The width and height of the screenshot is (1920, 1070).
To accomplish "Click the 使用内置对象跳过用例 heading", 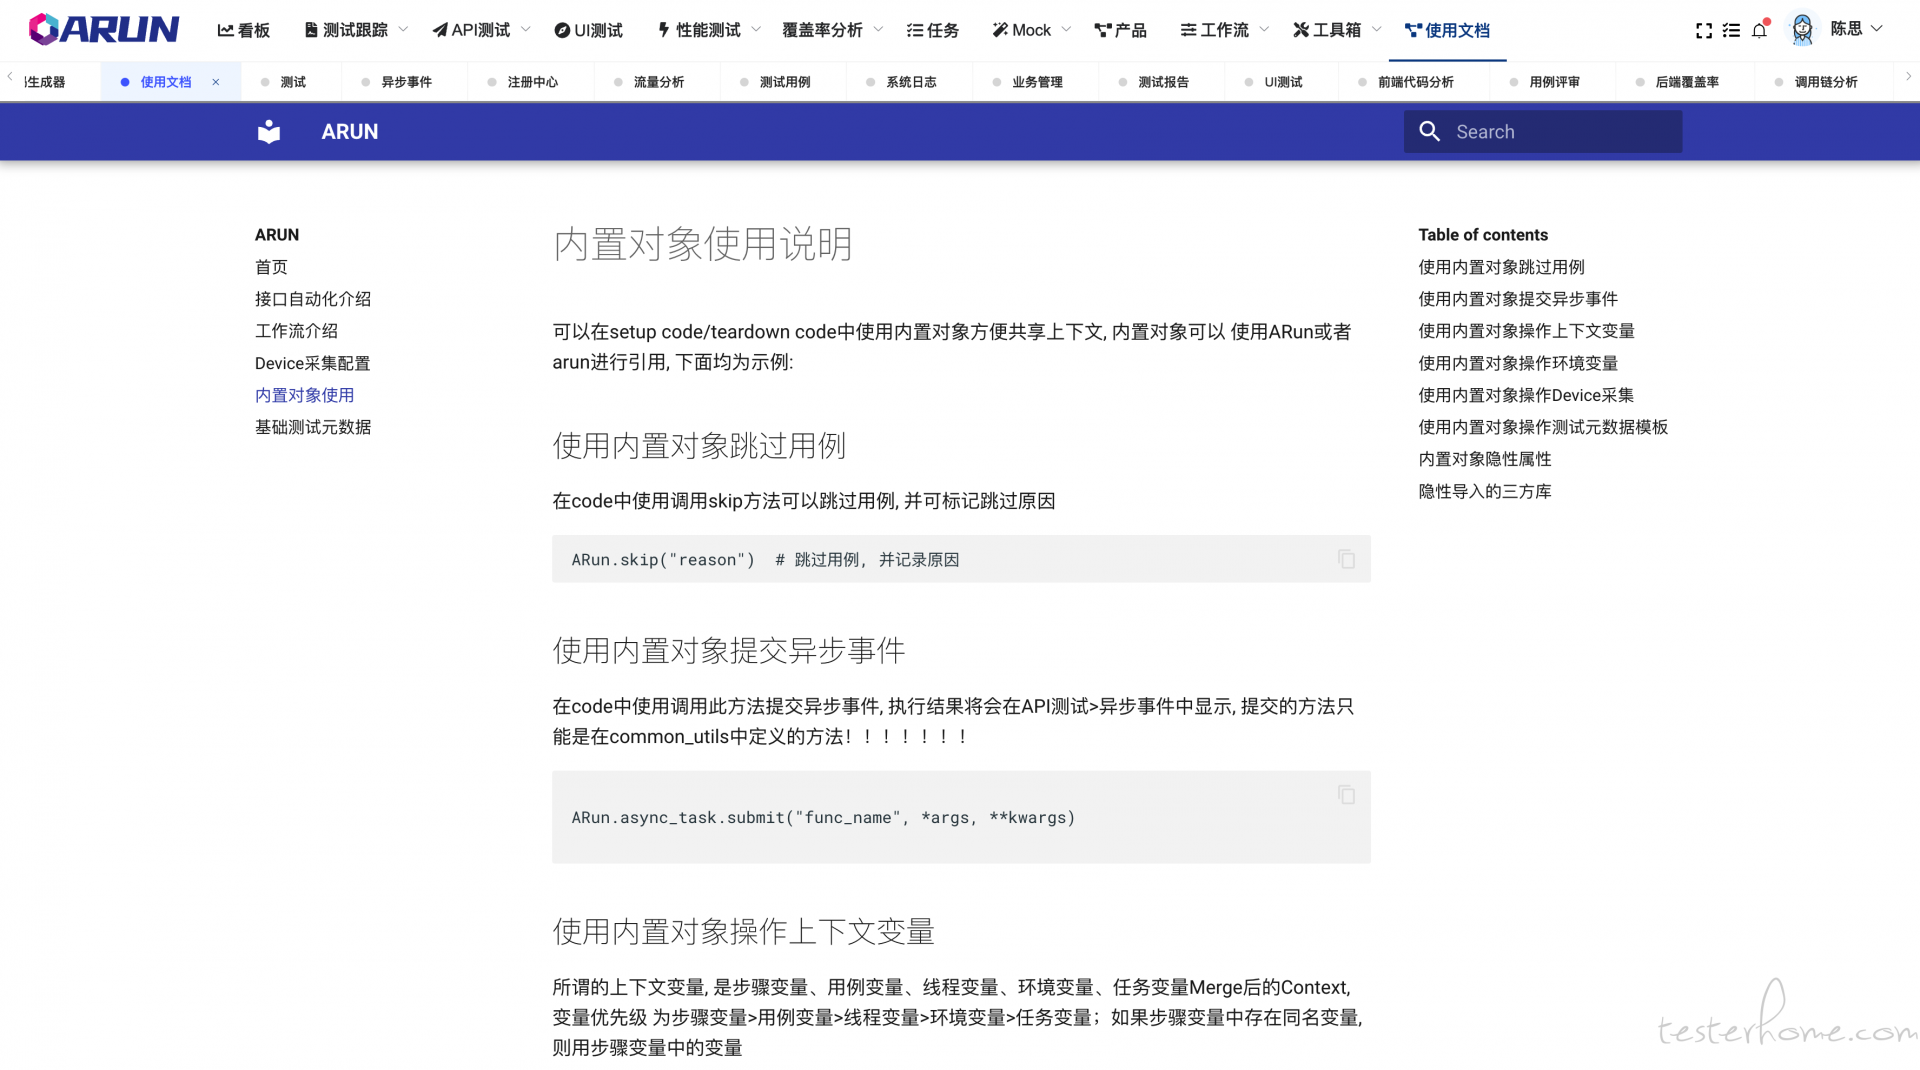I will click(x=699, y=446).
